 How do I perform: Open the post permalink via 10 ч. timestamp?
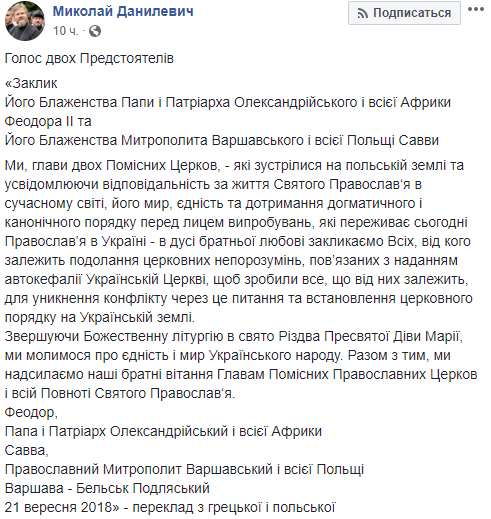click(x=66, y=31)
